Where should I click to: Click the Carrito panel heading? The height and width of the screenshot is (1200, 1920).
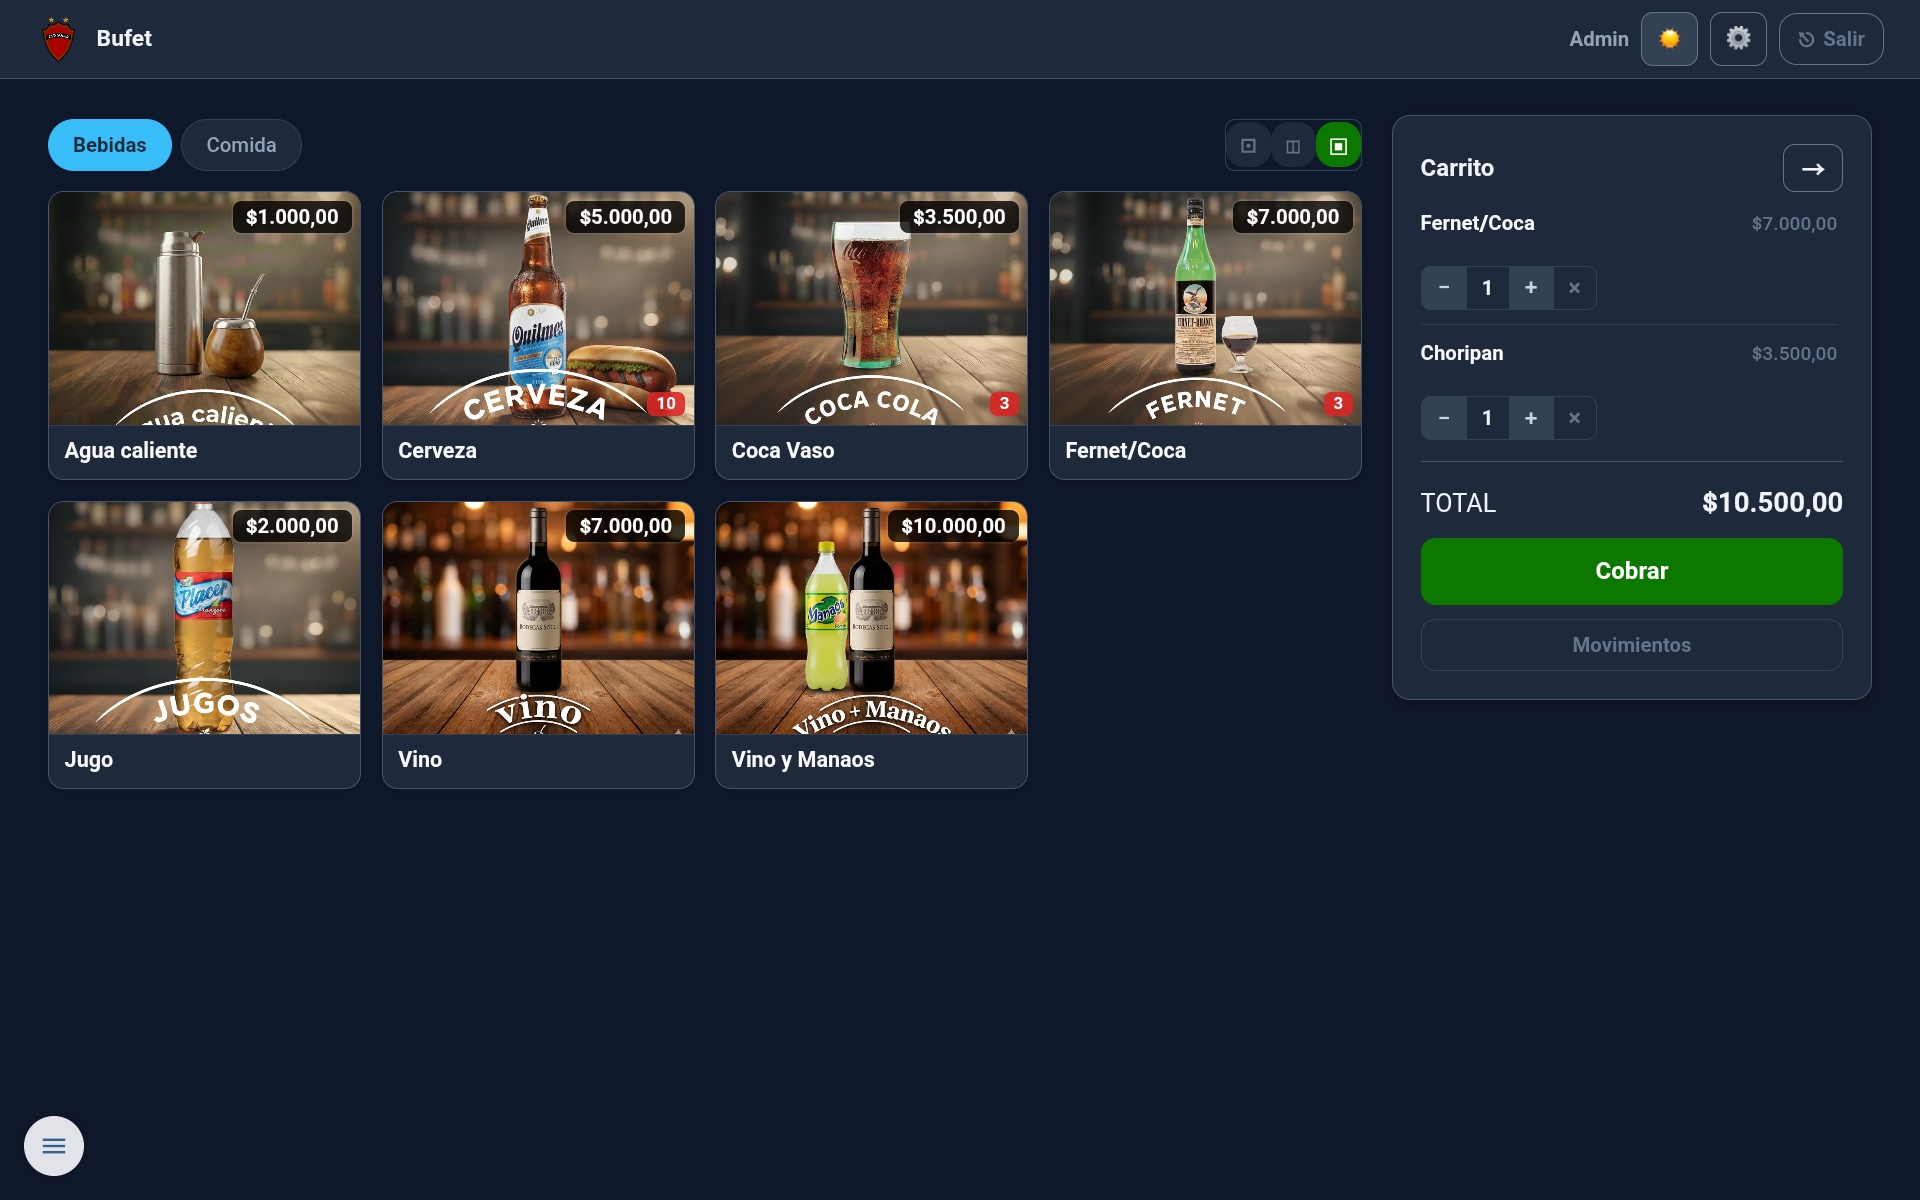1457,168
